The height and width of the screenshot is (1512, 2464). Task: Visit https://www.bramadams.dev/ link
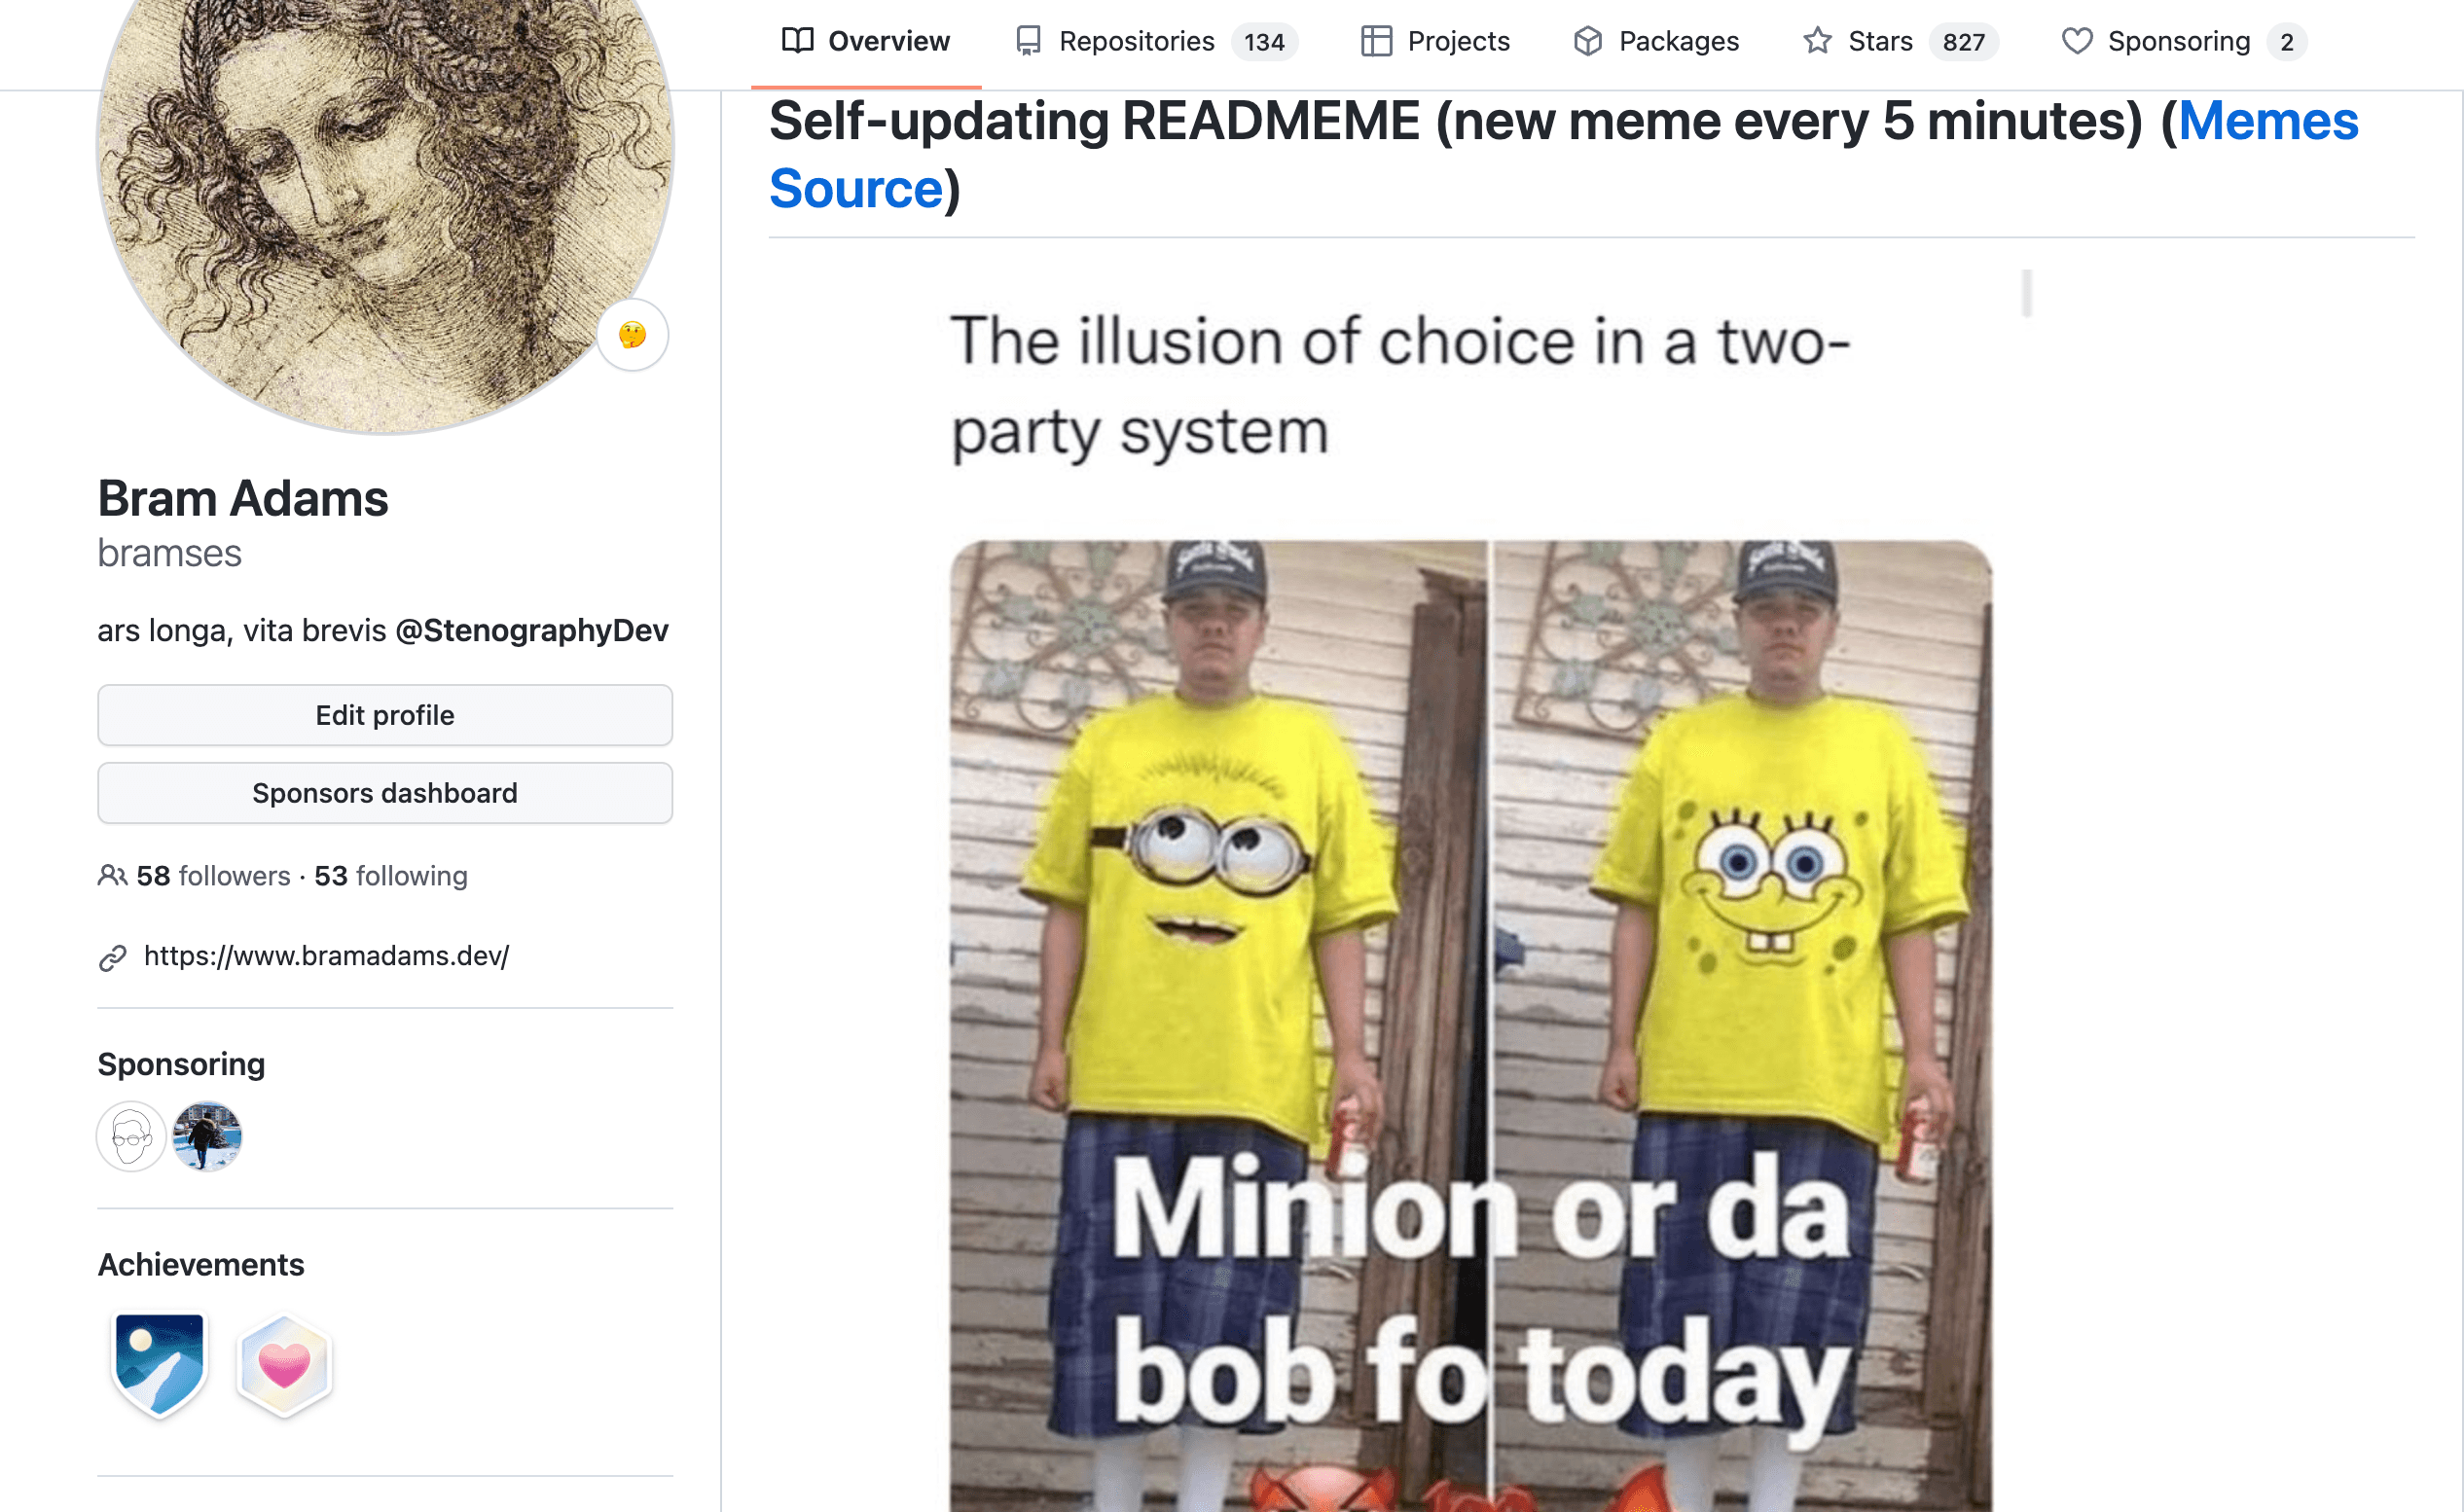click(x=326, y=956)
